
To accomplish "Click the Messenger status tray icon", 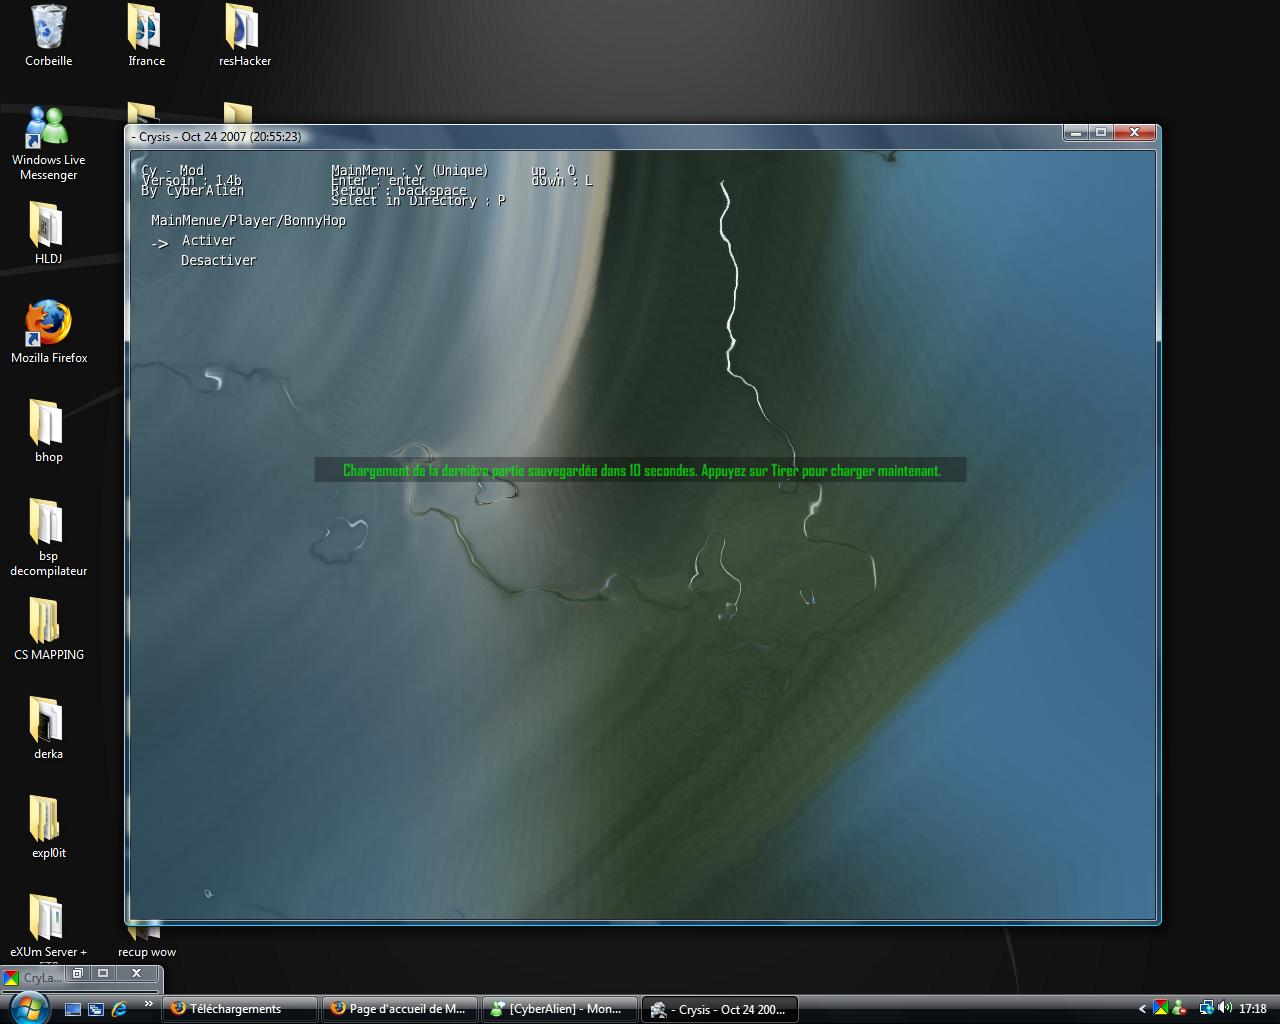I will [1179, 1009].
